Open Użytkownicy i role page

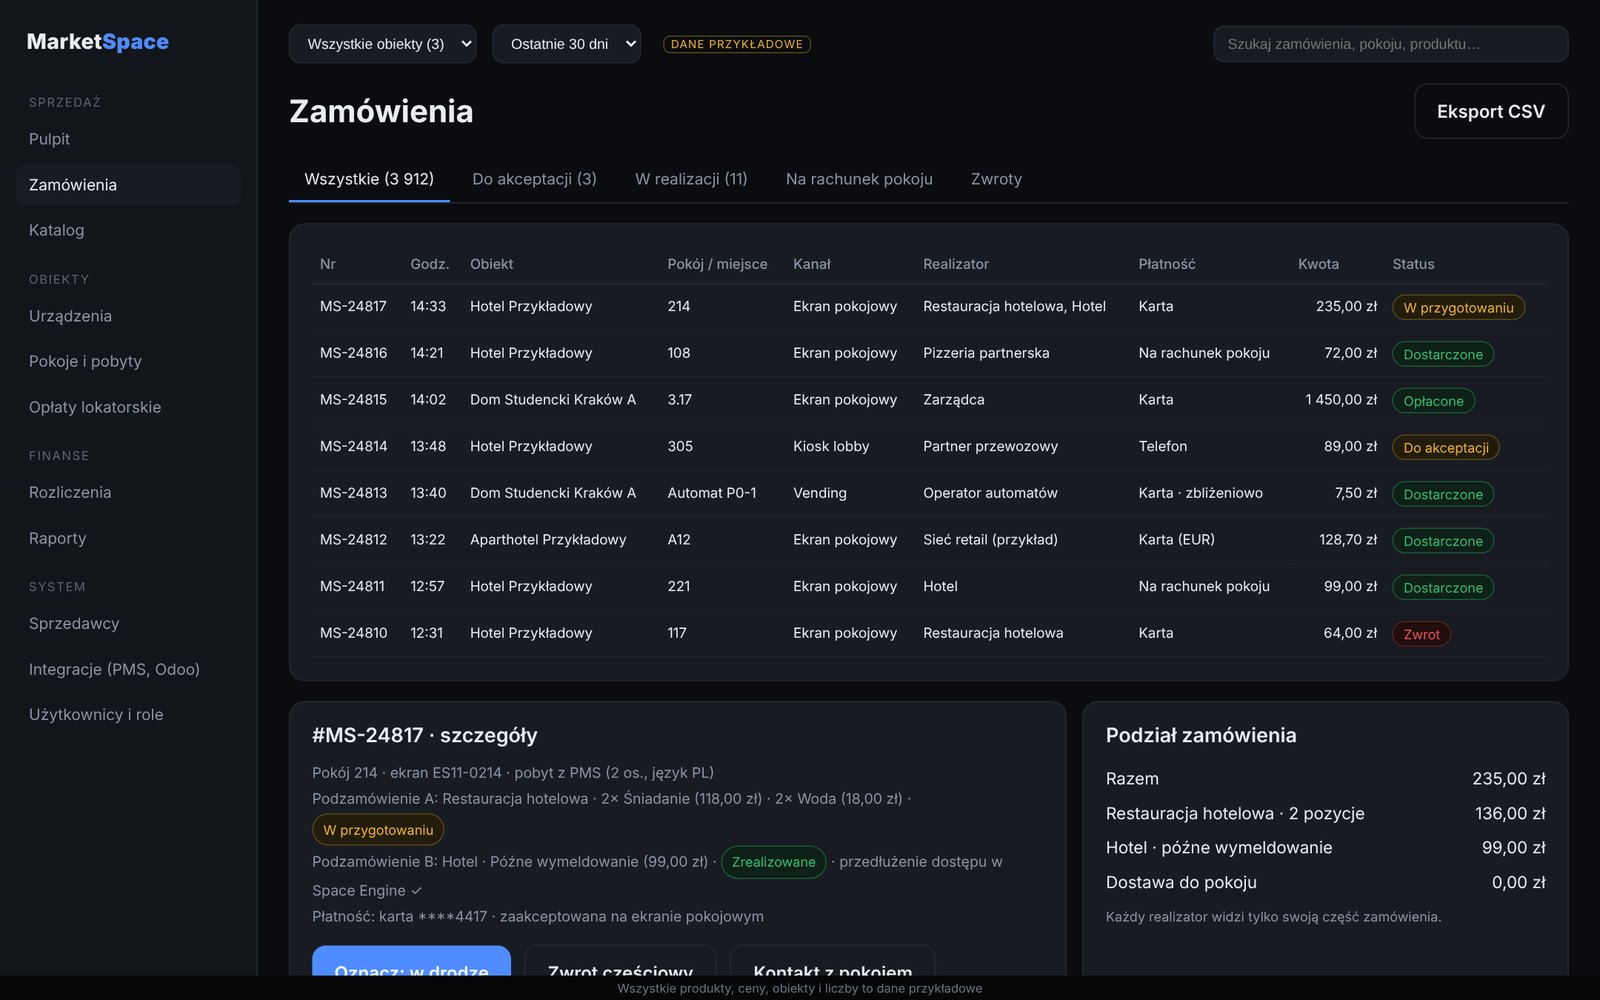(x=128, y=714)
